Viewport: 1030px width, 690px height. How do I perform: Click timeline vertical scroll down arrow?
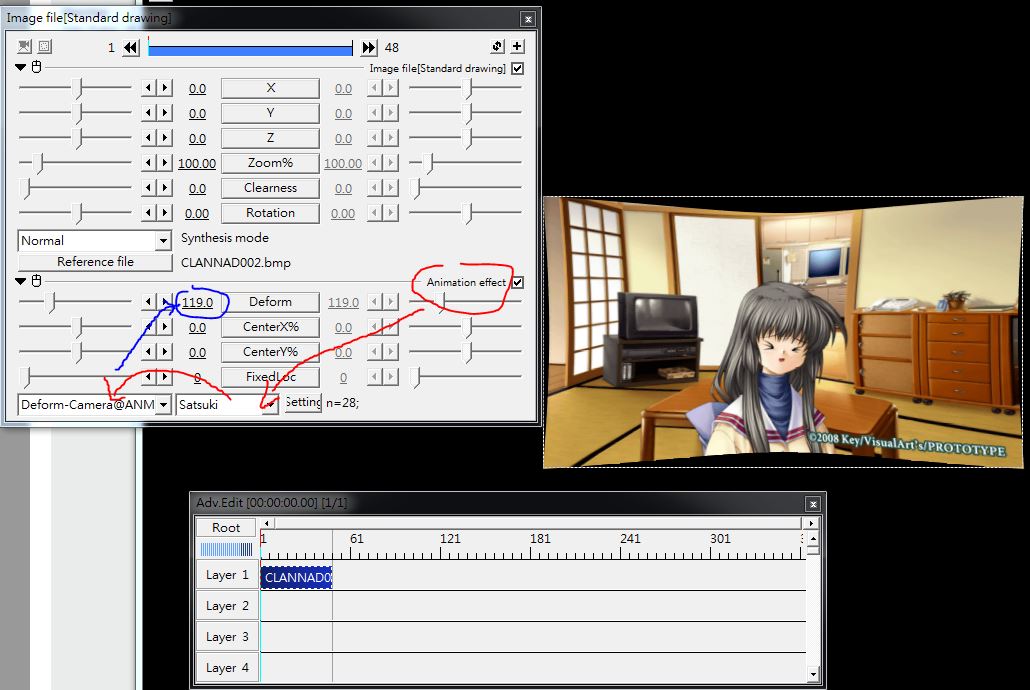coord(813,674)
